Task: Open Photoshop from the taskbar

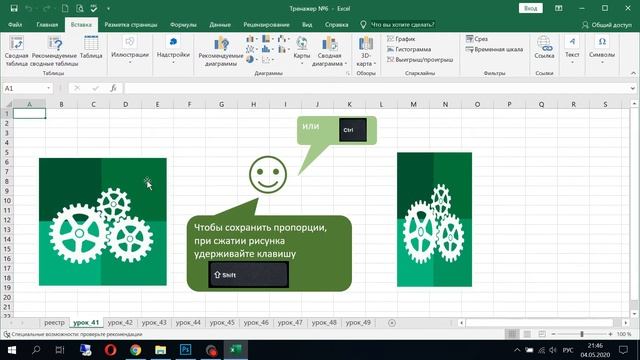Action: (186, 350)
